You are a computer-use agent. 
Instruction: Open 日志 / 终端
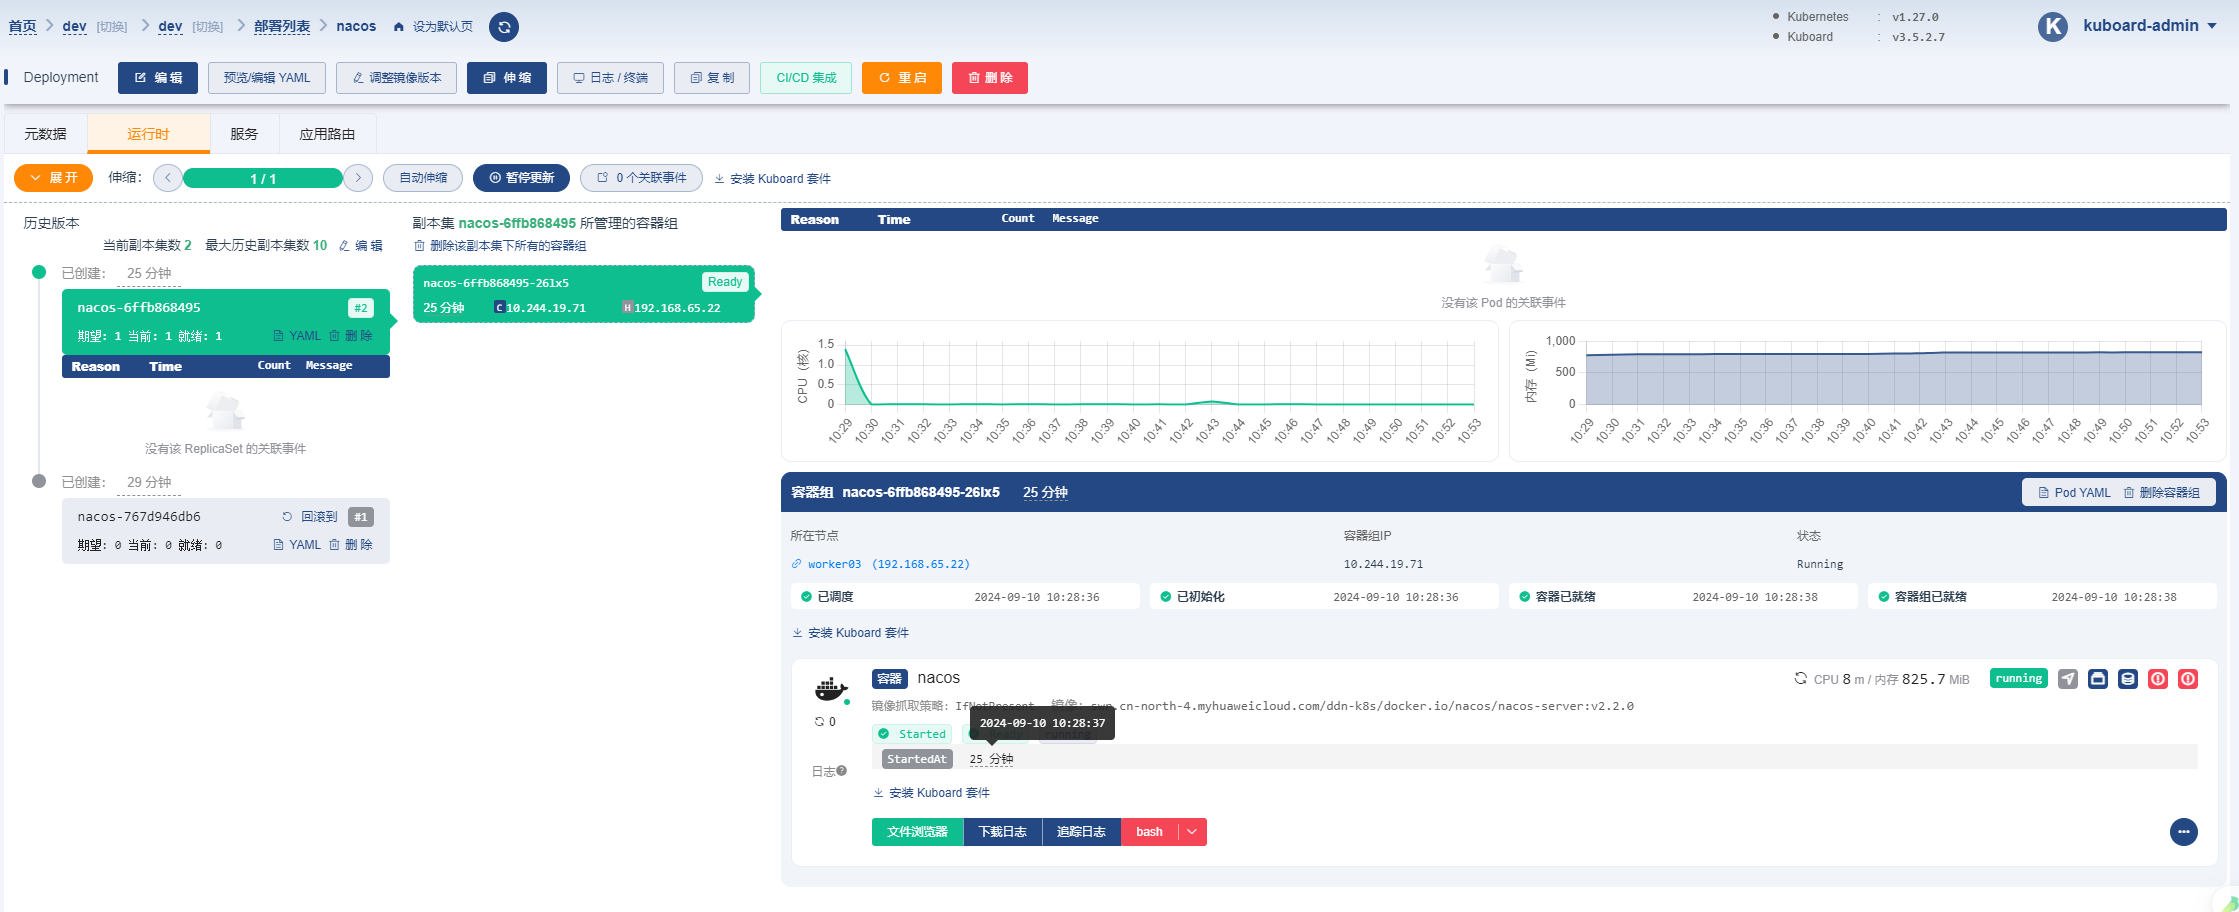pos(610,78)
